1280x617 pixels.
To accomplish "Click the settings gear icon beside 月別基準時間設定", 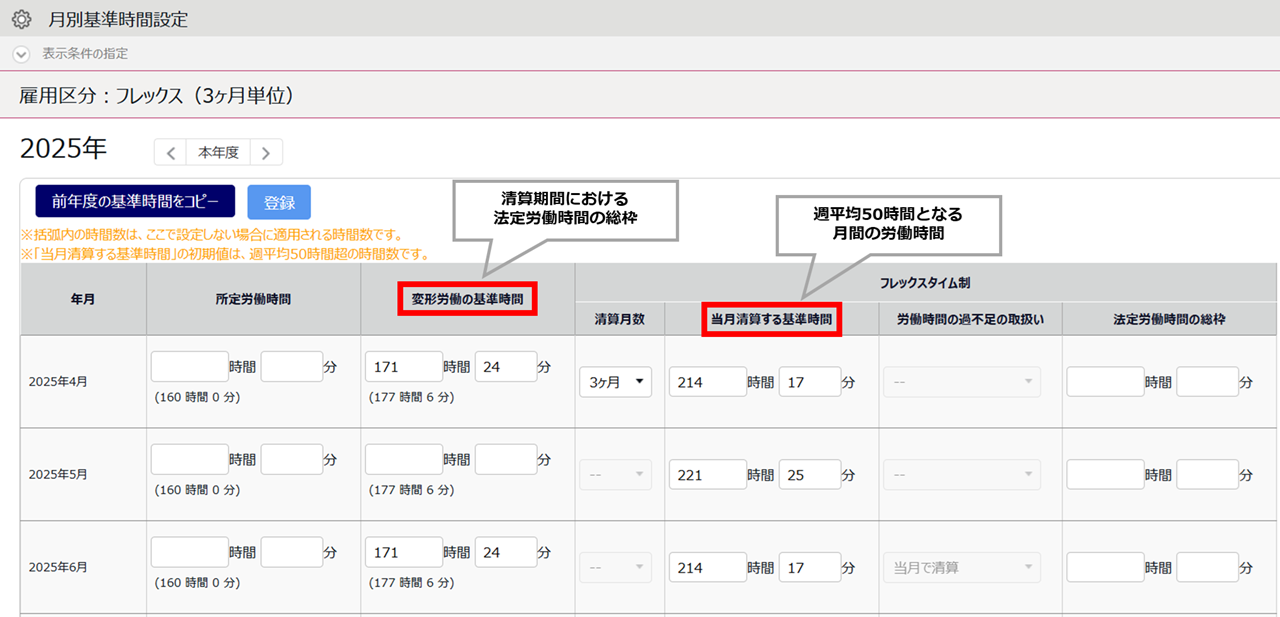I will [x=21, y=19].
